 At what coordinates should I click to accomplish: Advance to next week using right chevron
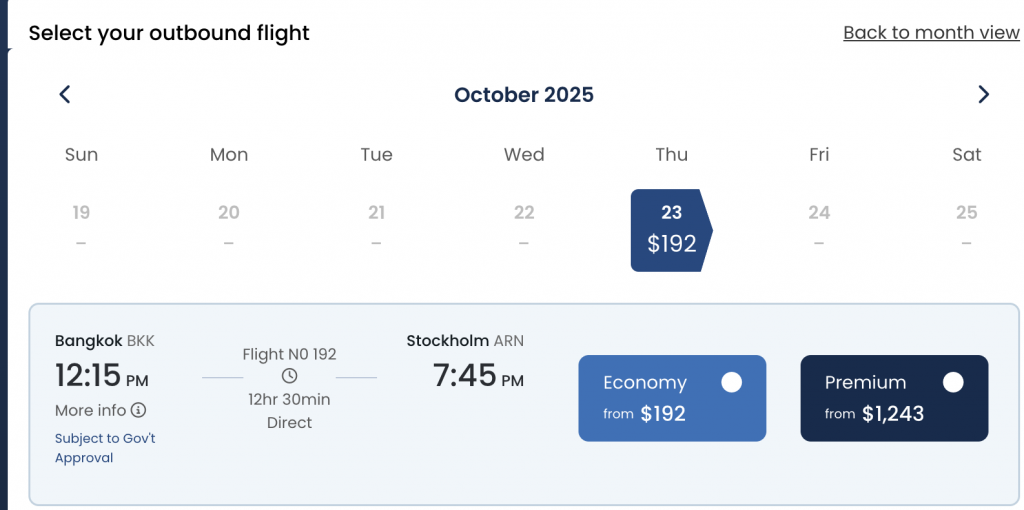984,95
